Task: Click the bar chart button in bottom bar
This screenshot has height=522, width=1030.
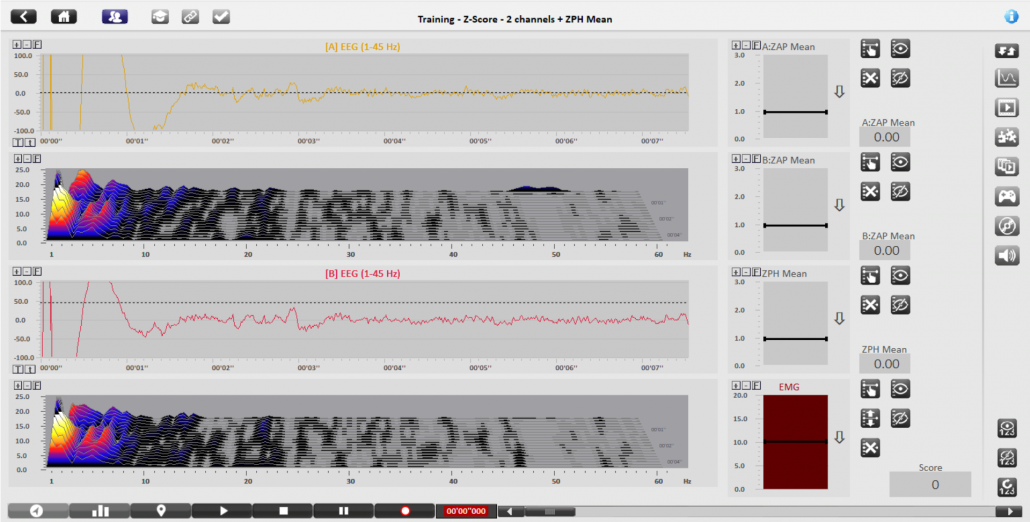Action: (99, 511)
